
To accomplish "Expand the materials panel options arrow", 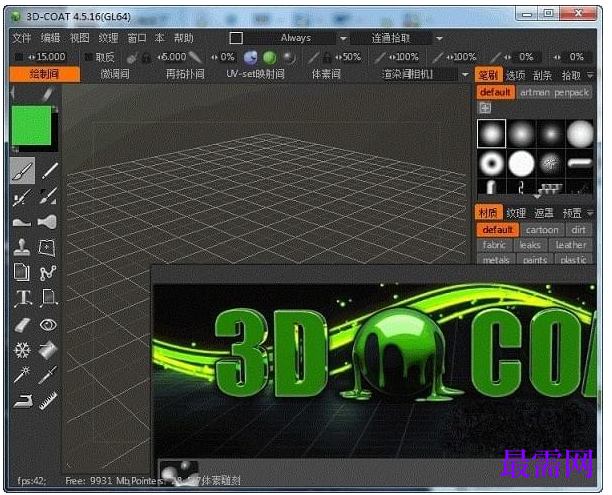I will point(590,213).
